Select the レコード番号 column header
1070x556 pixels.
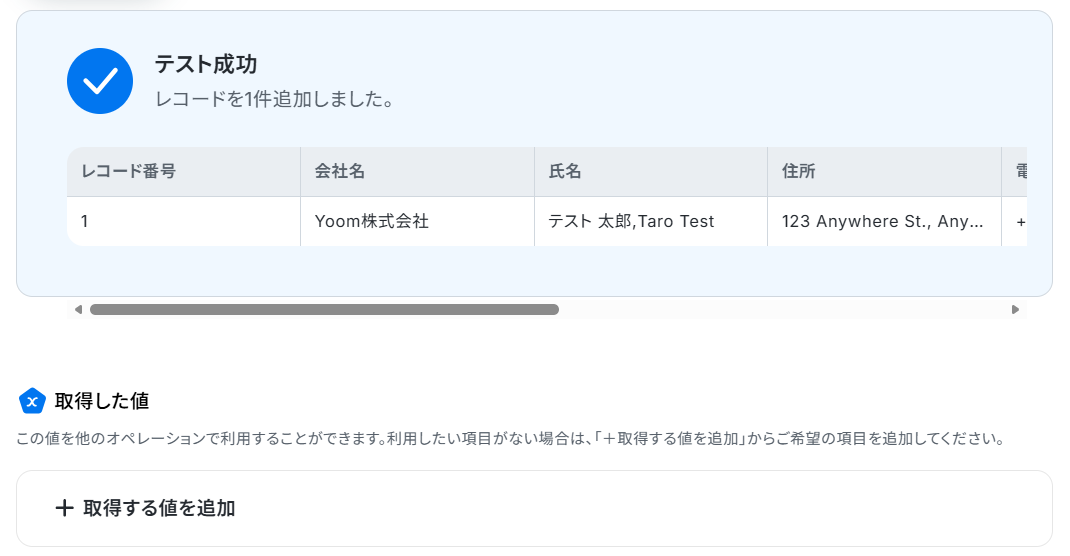184,171
